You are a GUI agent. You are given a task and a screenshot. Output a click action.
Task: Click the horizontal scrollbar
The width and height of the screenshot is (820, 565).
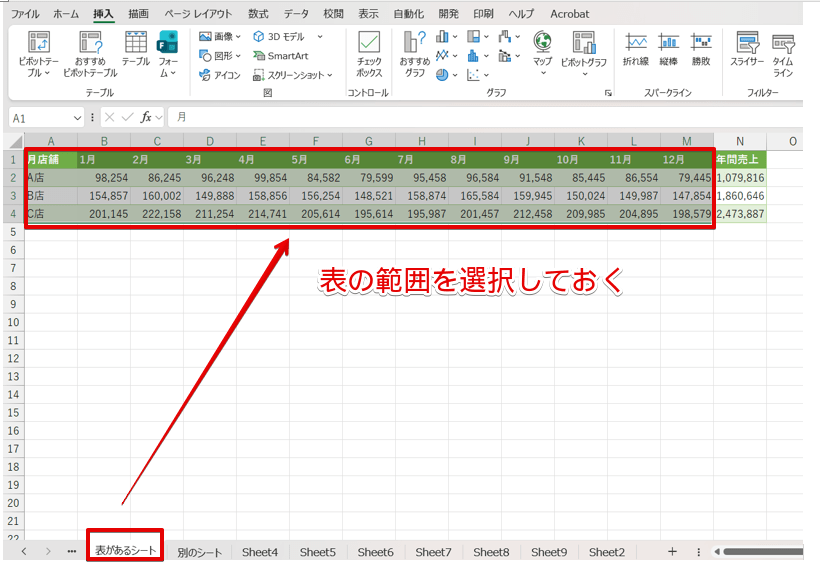click(763, 551)
